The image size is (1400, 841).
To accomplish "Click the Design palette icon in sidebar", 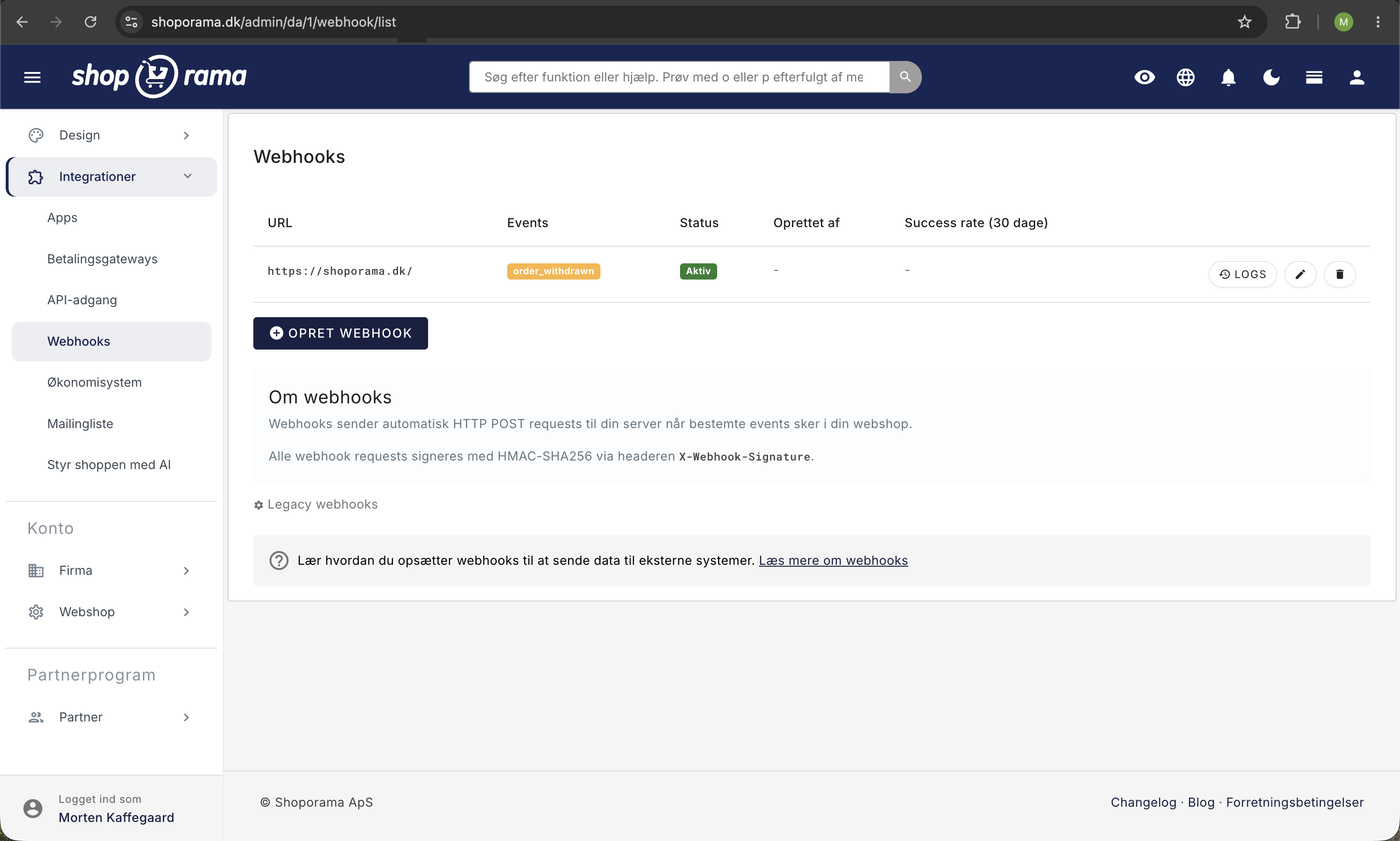I will click(x=36, y=135).
